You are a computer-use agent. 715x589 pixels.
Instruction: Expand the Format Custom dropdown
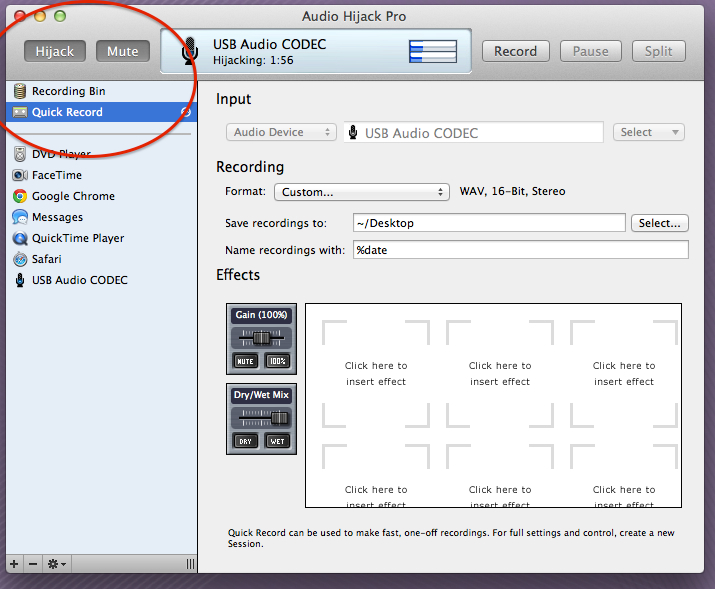[x=362, y=192]
